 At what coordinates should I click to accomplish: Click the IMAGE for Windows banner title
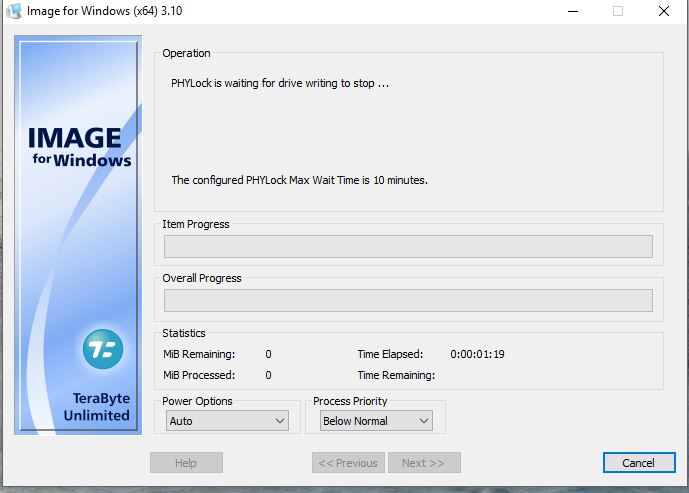coord(80,147)
